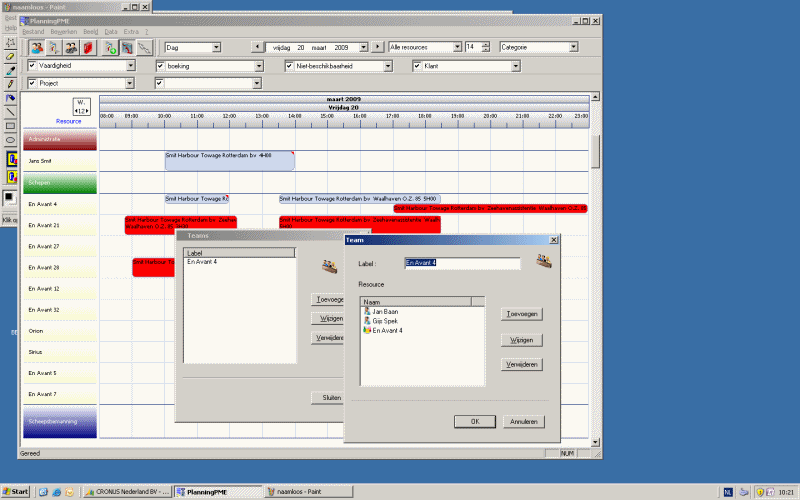Select the Gijs Spek person icon
Image resolution: width=800 pixels, height=500 pixels.
(367, 321)
